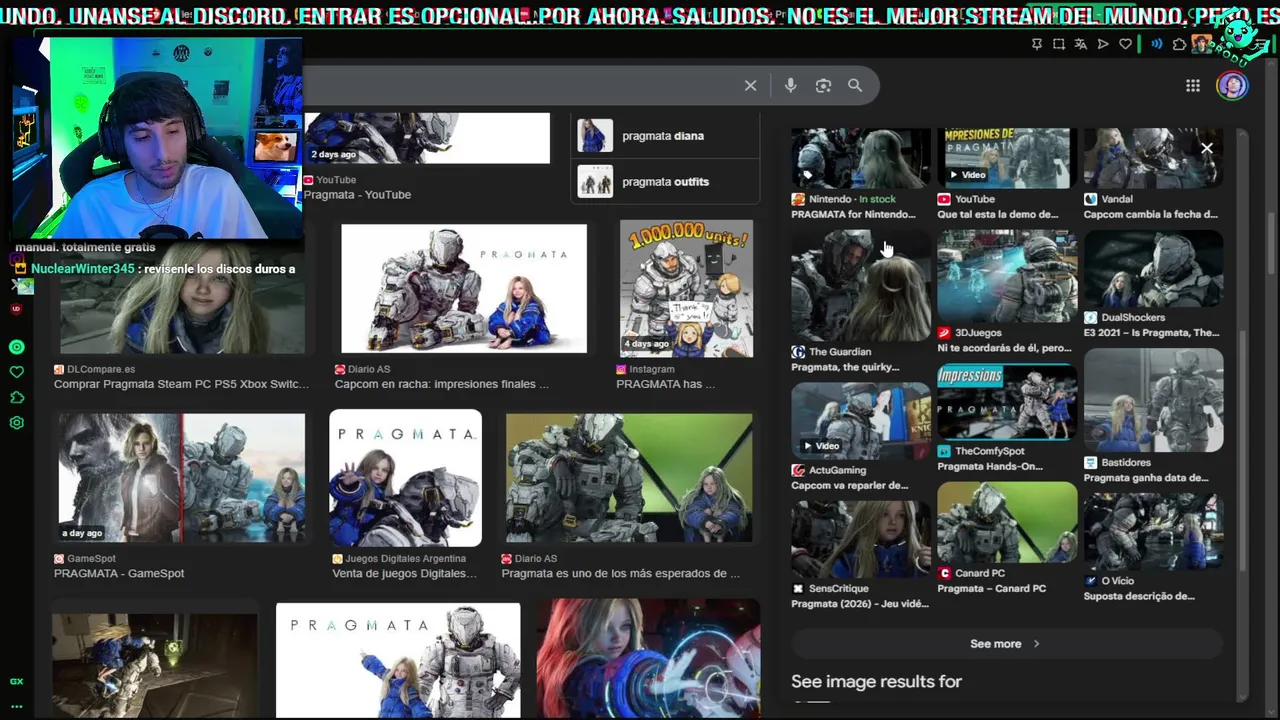Image resolution: width=1280 pixels, height=720 pixels.
Task: Click the magnifier search icon
Action: coord(855,86)
